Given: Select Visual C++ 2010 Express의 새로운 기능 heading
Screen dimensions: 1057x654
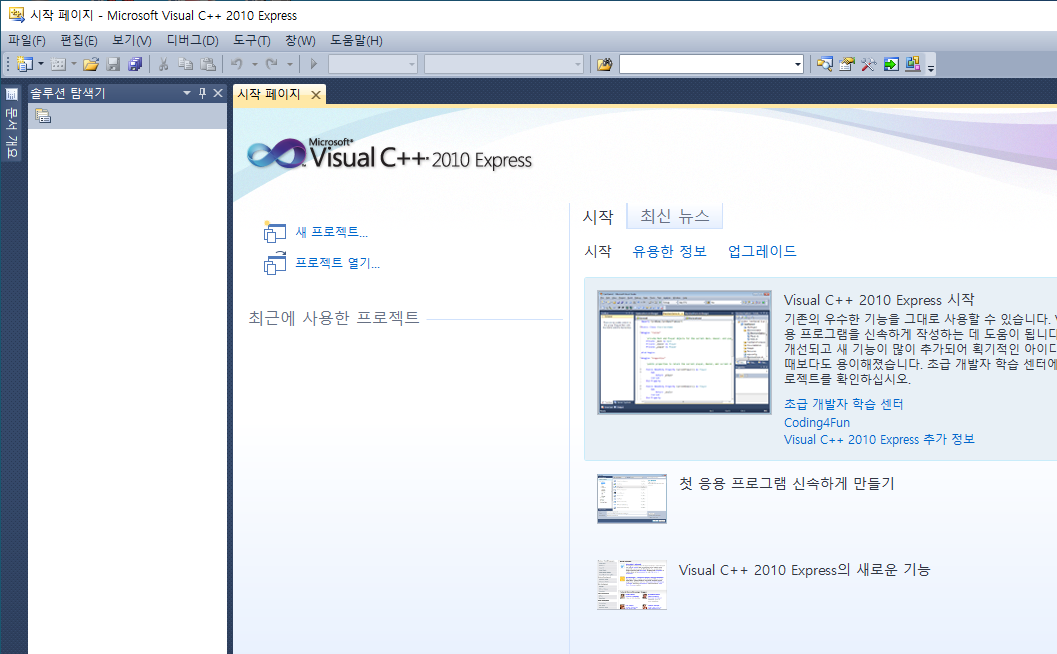Looking at the screenshot, I should 804,570.
